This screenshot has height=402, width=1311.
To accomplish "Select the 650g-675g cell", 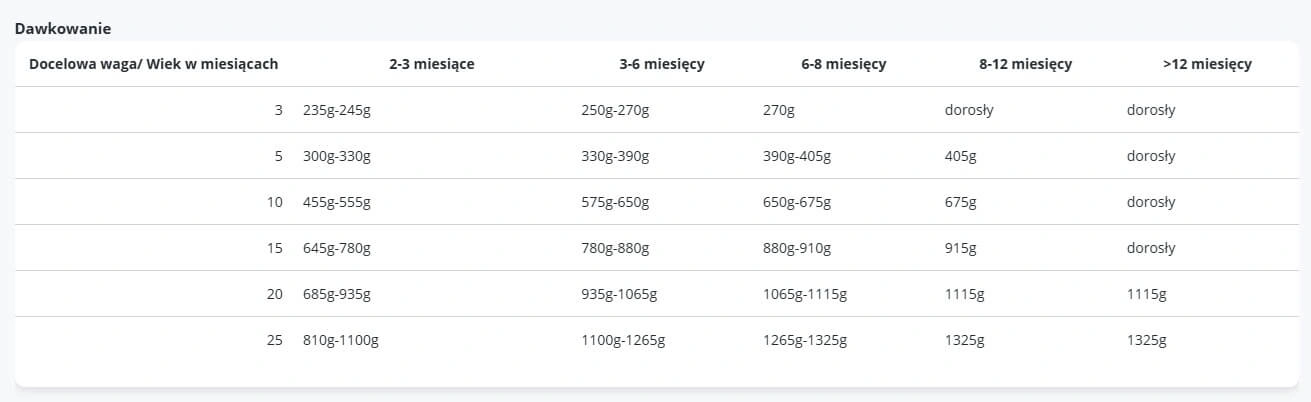I will coord(796,202).
